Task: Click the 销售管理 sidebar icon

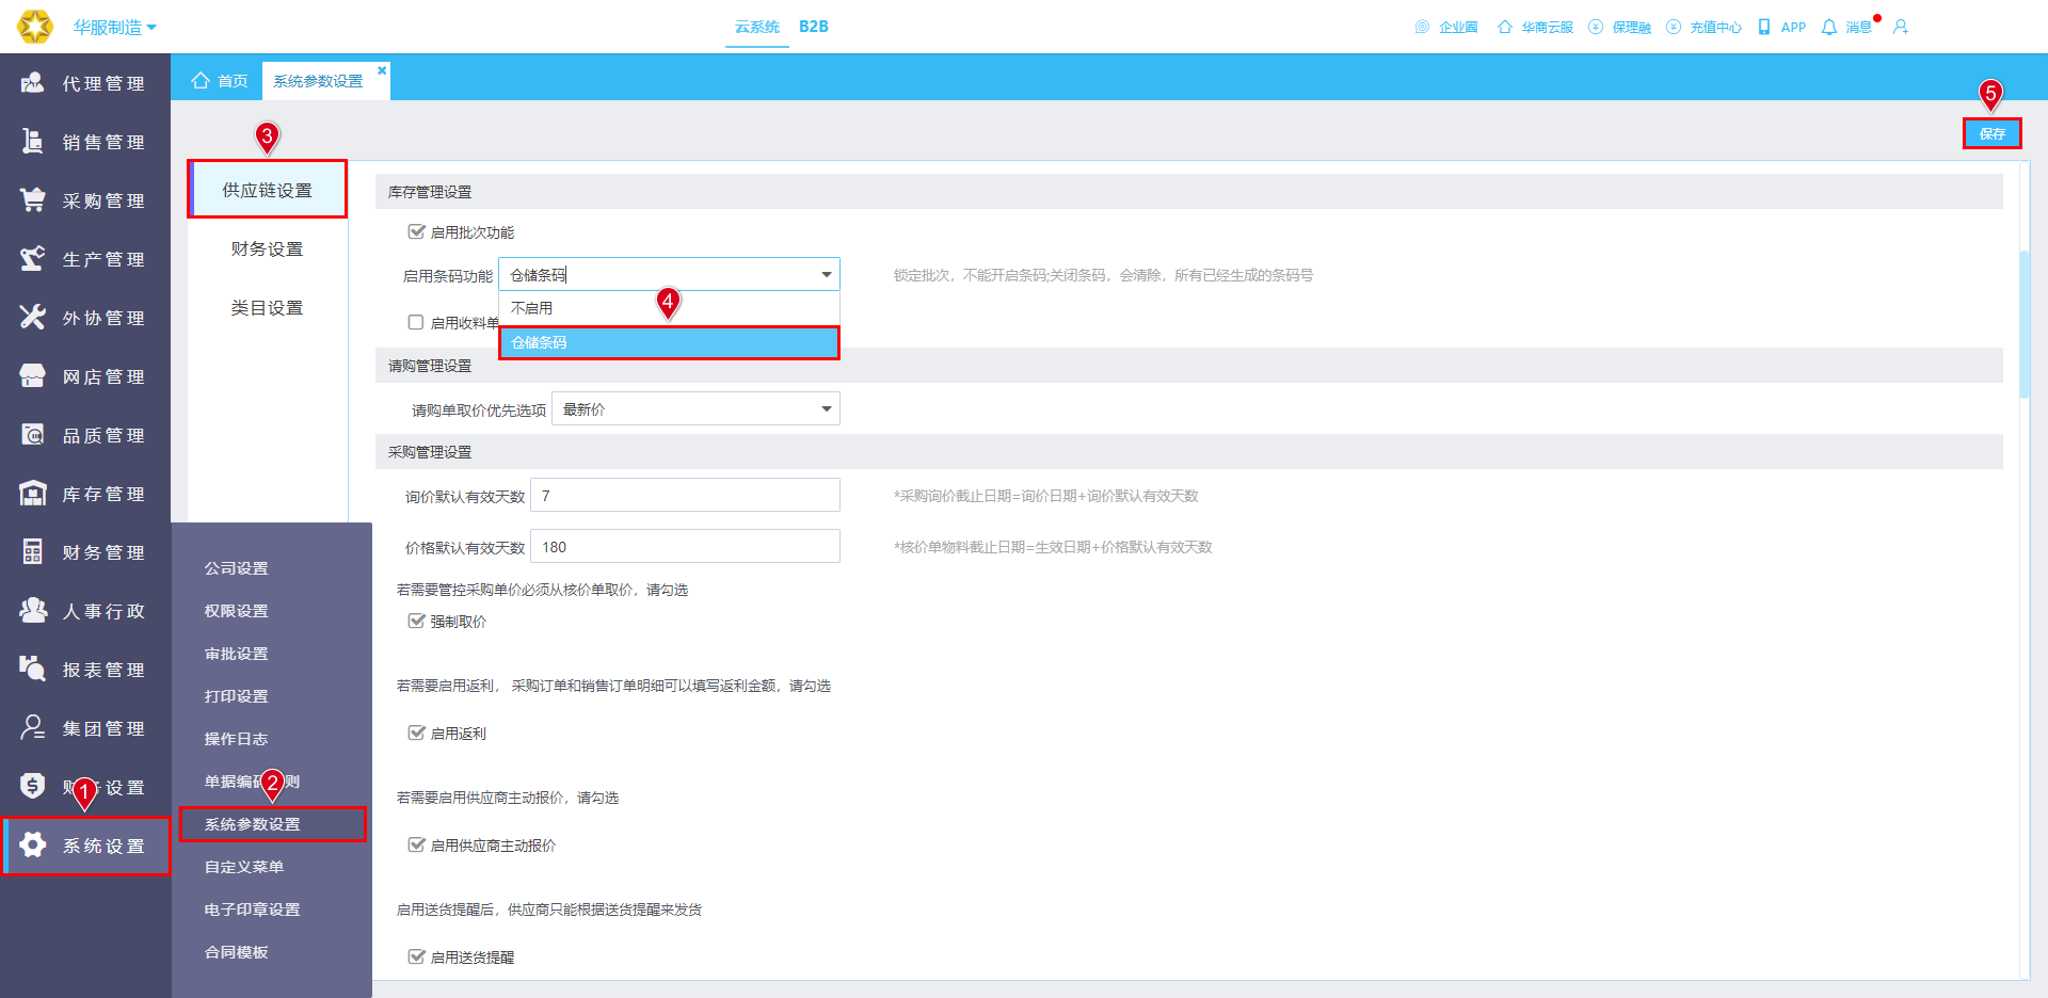Action: point(32,142)
